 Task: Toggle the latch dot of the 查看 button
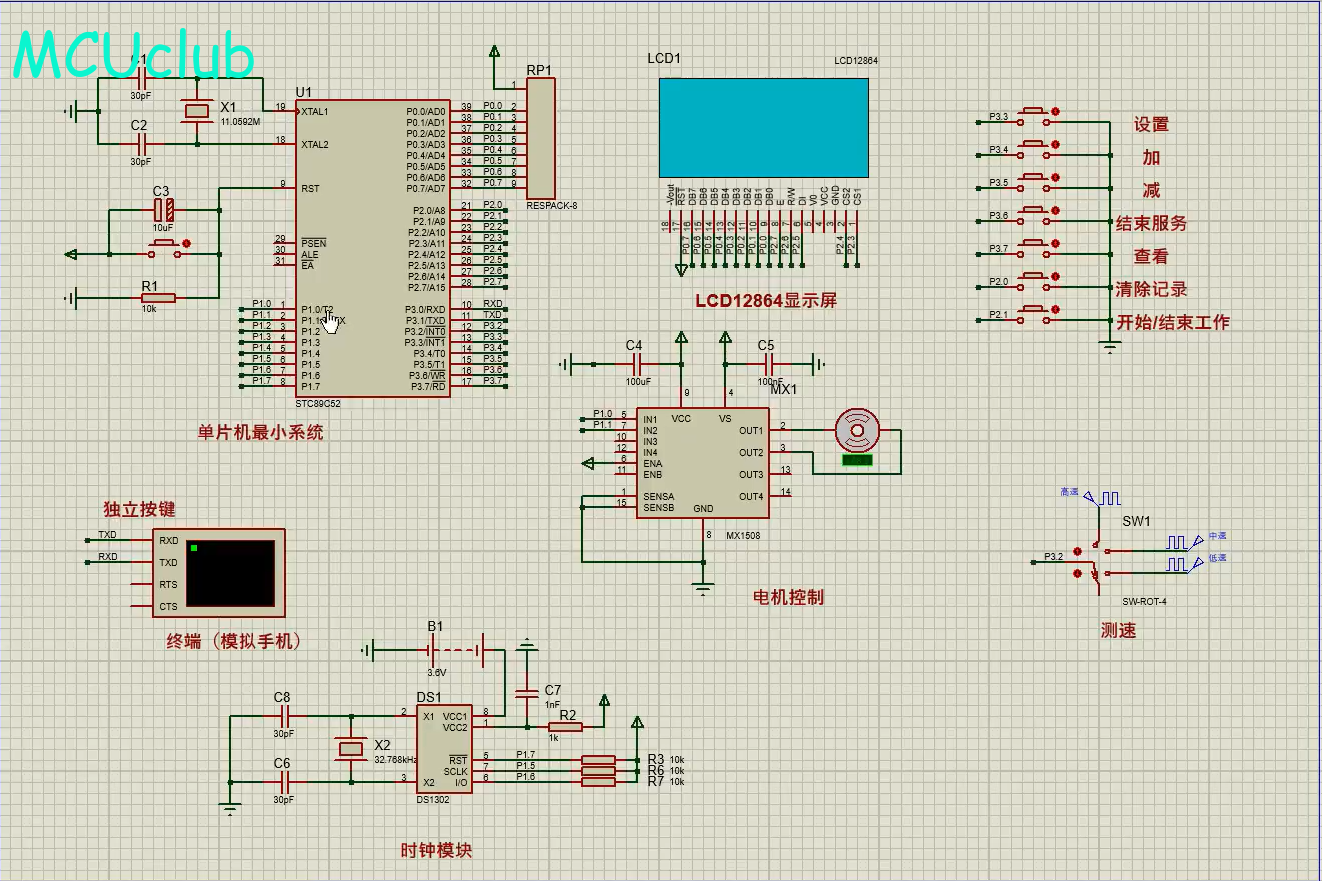pos(1055,245)
